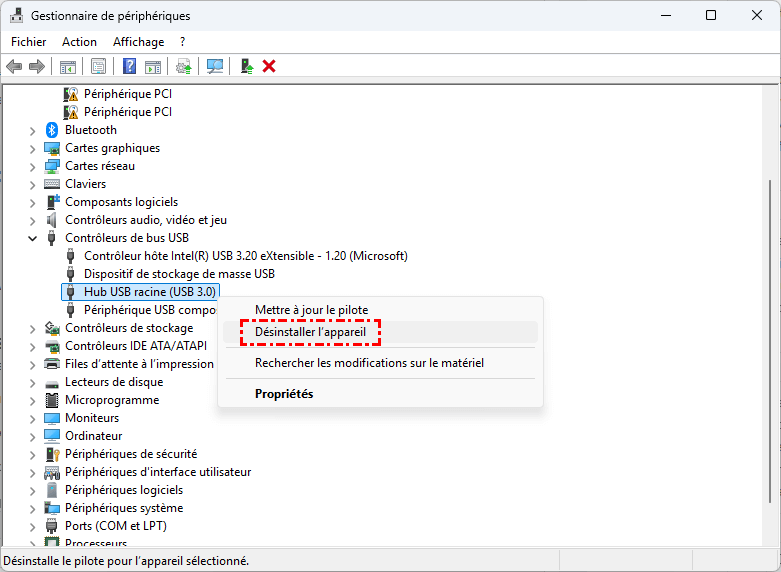The image size is (781, 572).
Task: Click the red X uninstall device toolbar icon
Action: (x=269, y=66)
